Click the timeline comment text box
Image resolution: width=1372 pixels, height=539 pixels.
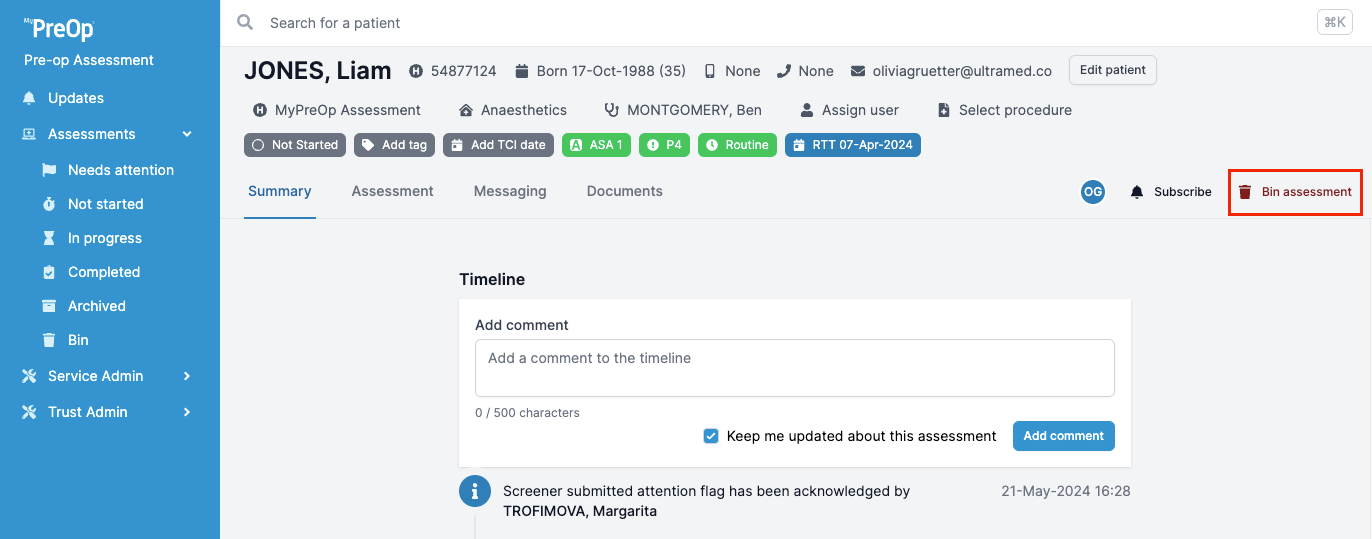(x=794, y=368)
